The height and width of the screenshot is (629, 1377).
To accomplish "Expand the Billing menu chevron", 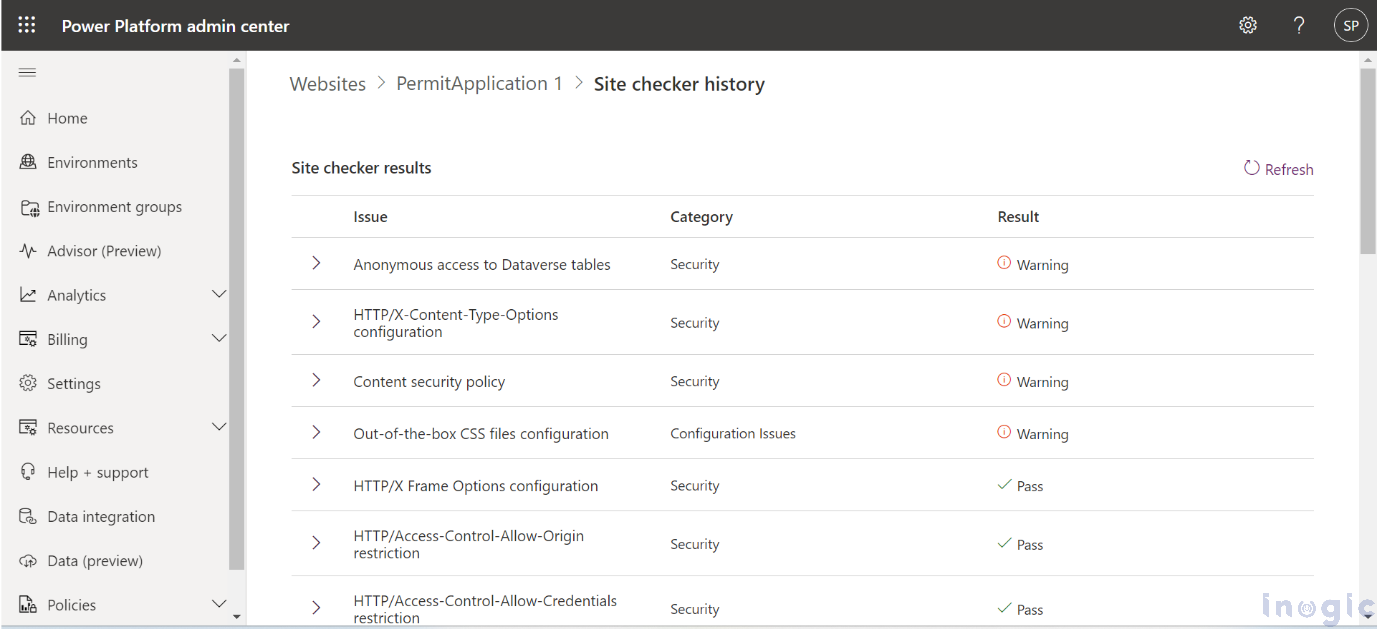I will (219, 338).
